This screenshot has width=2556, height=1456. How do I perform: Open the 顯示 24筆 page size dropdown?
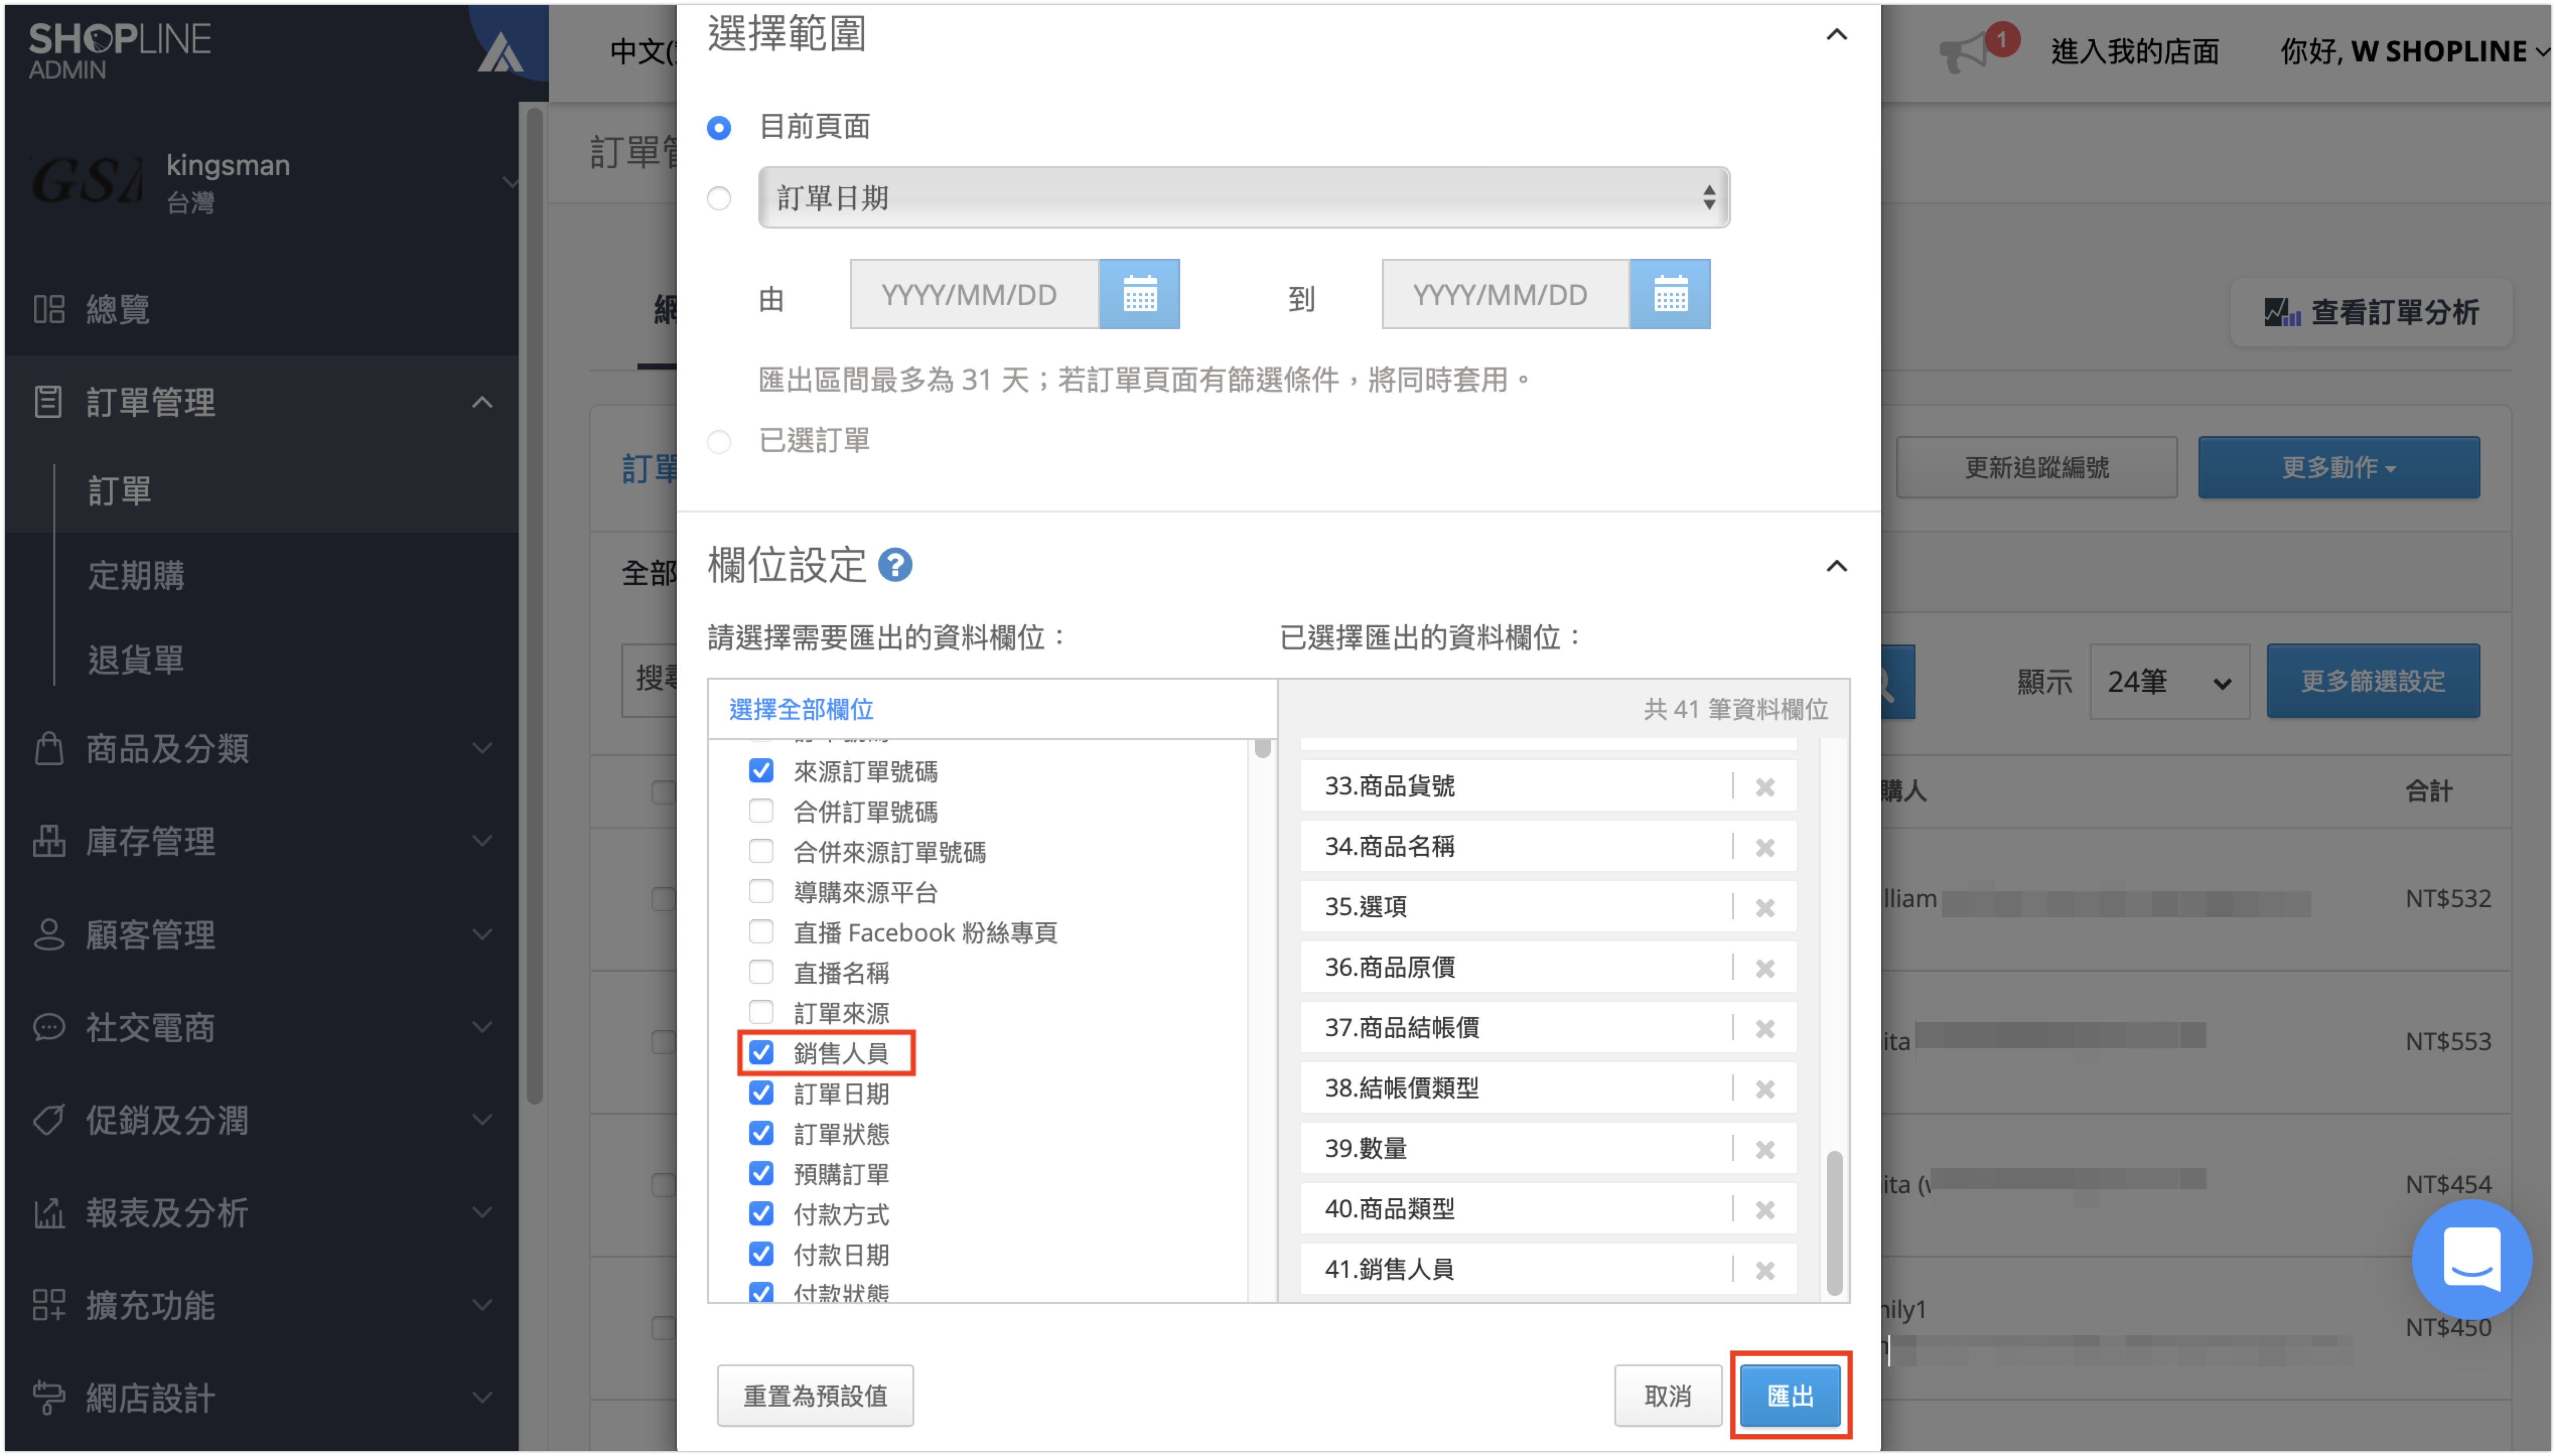(2168, 682)
